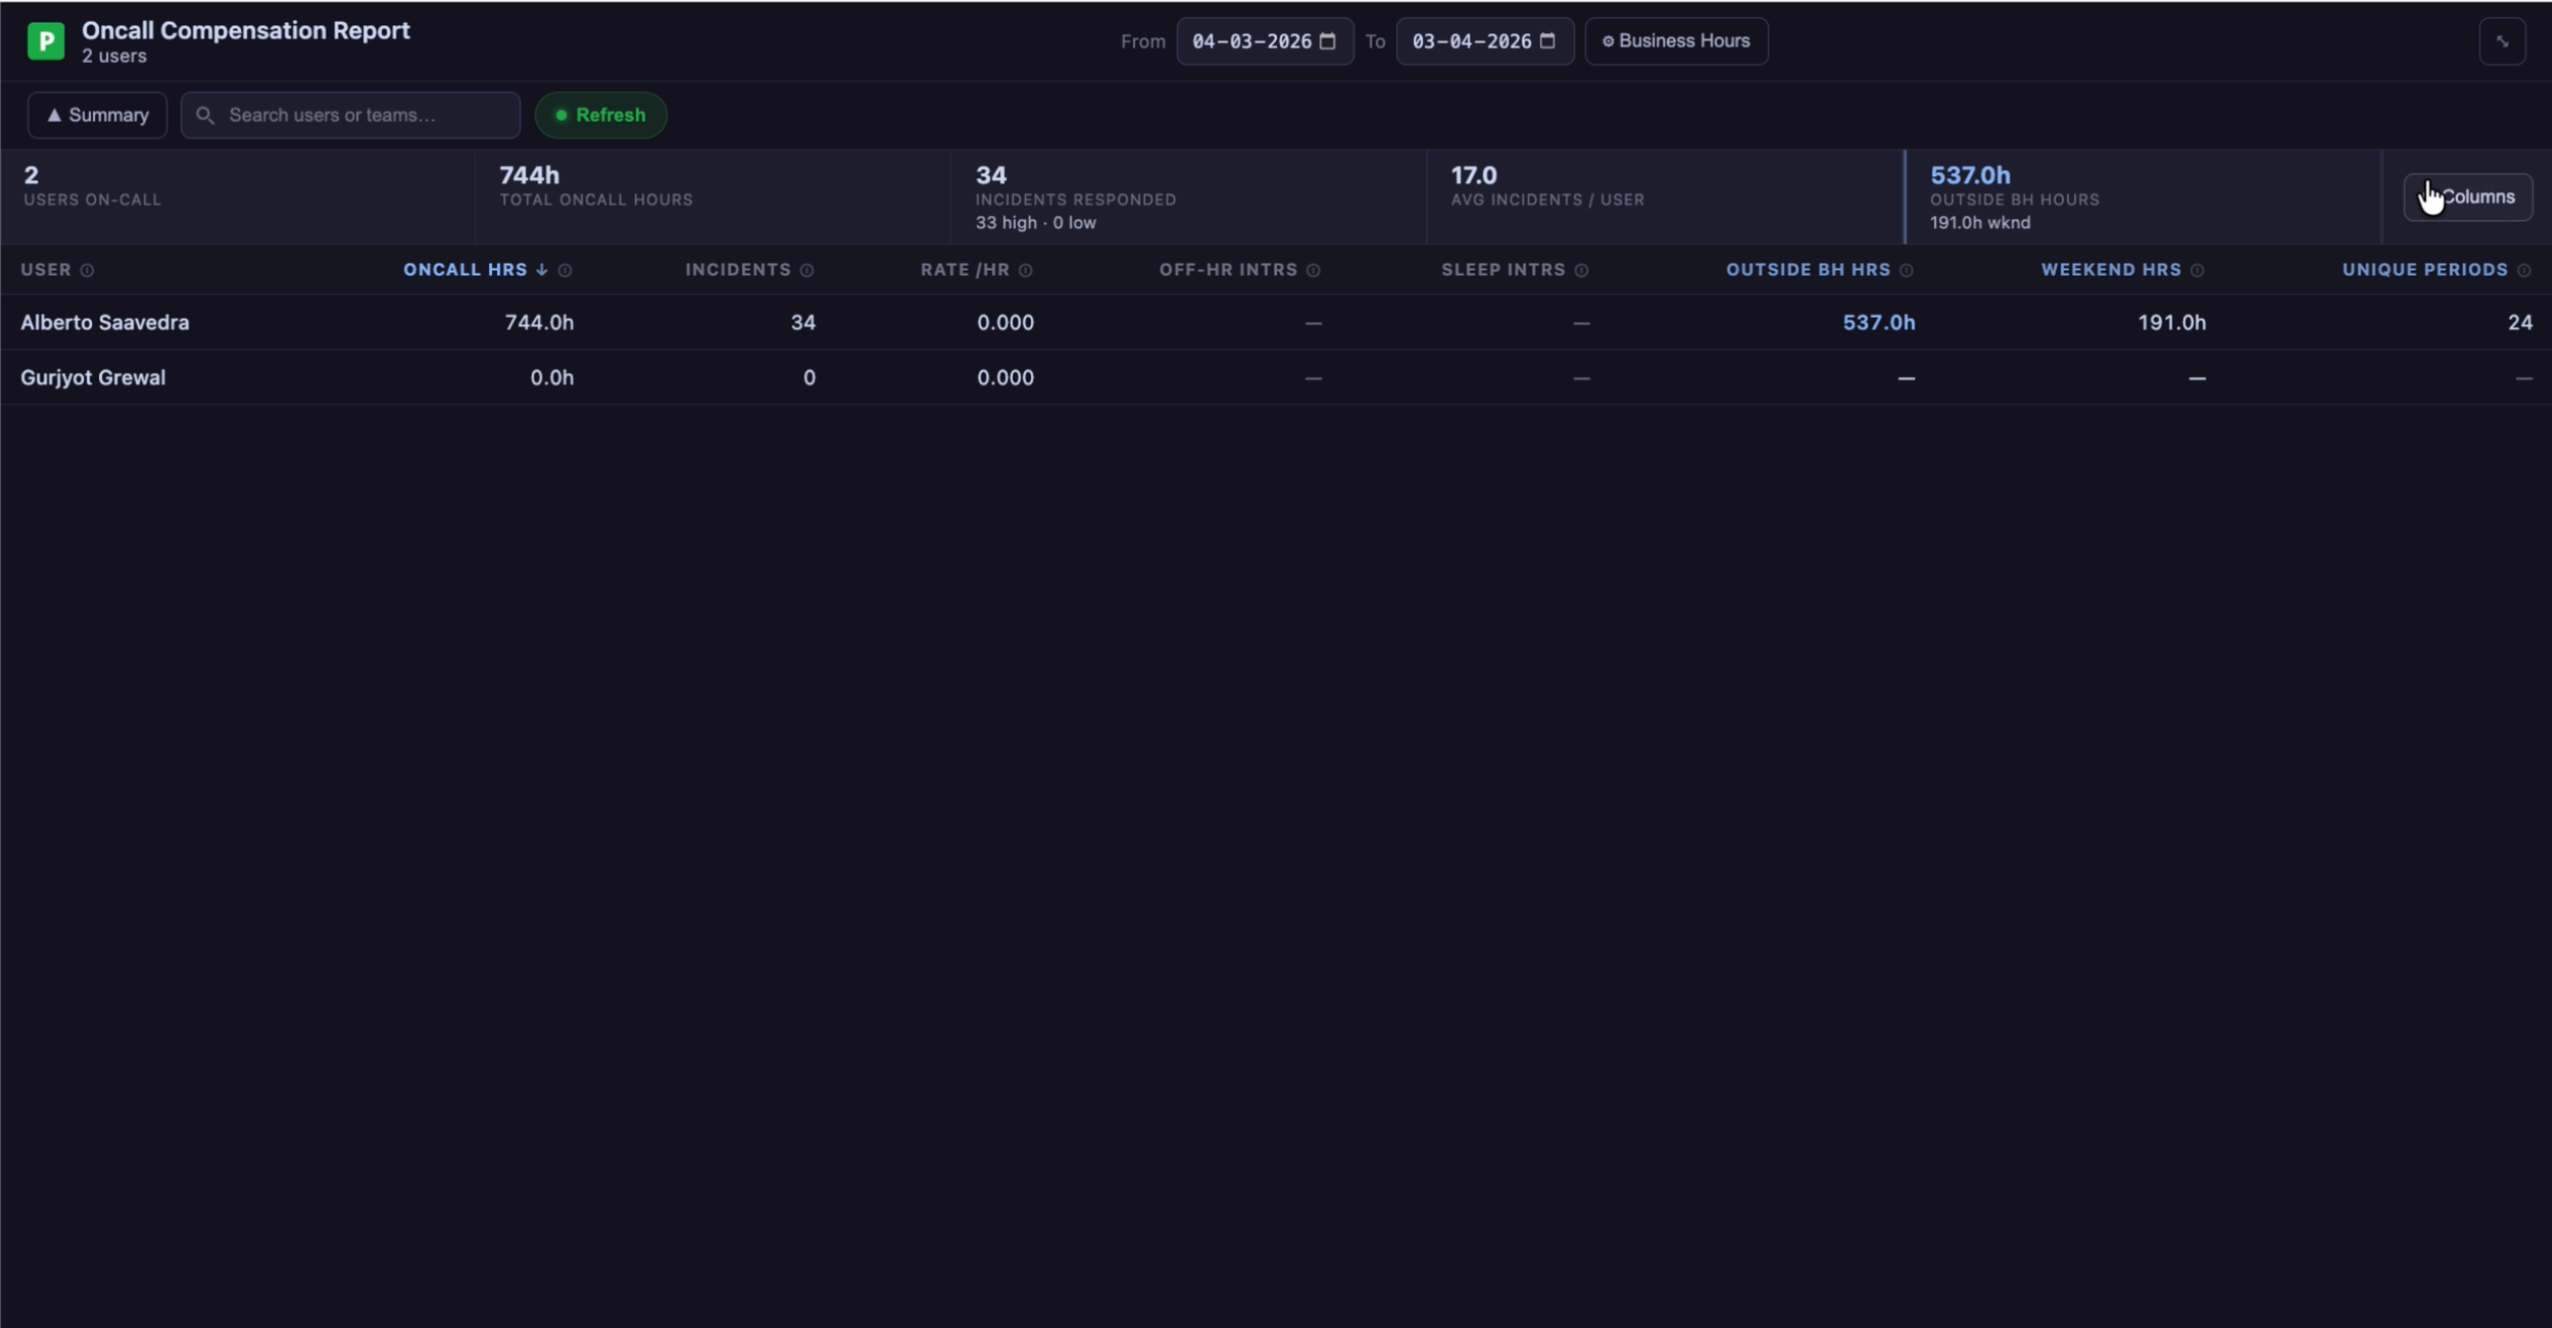Open the To date calendar picker
This screenshot has height=1328, width=2552.
click(1546, 41)
